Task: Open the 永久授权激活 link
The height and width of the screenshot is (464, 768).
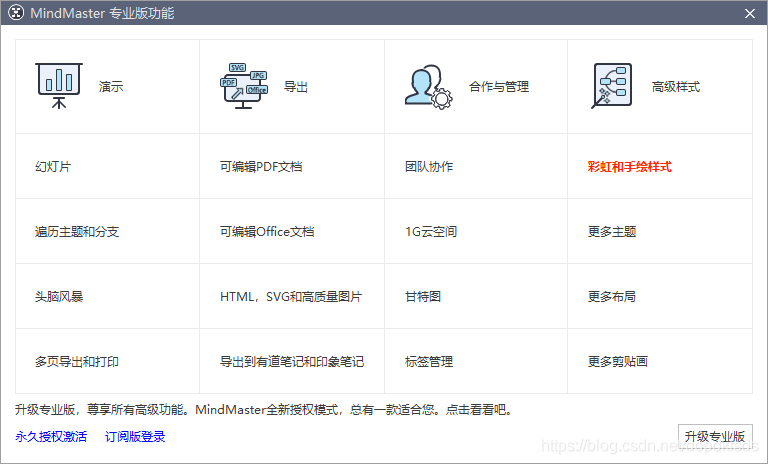Action: (51, 437)
